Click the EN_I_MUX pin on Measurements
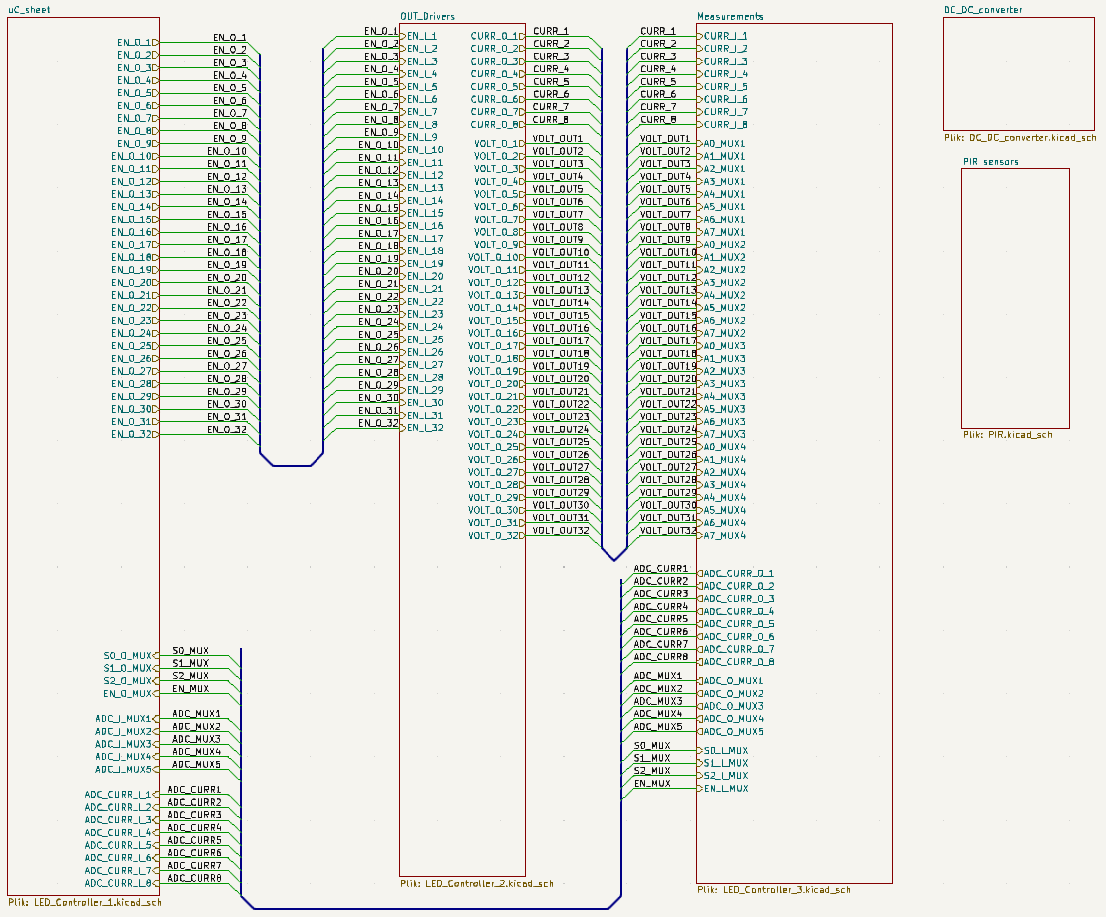The image size is (1106, 917). (725, 789)
